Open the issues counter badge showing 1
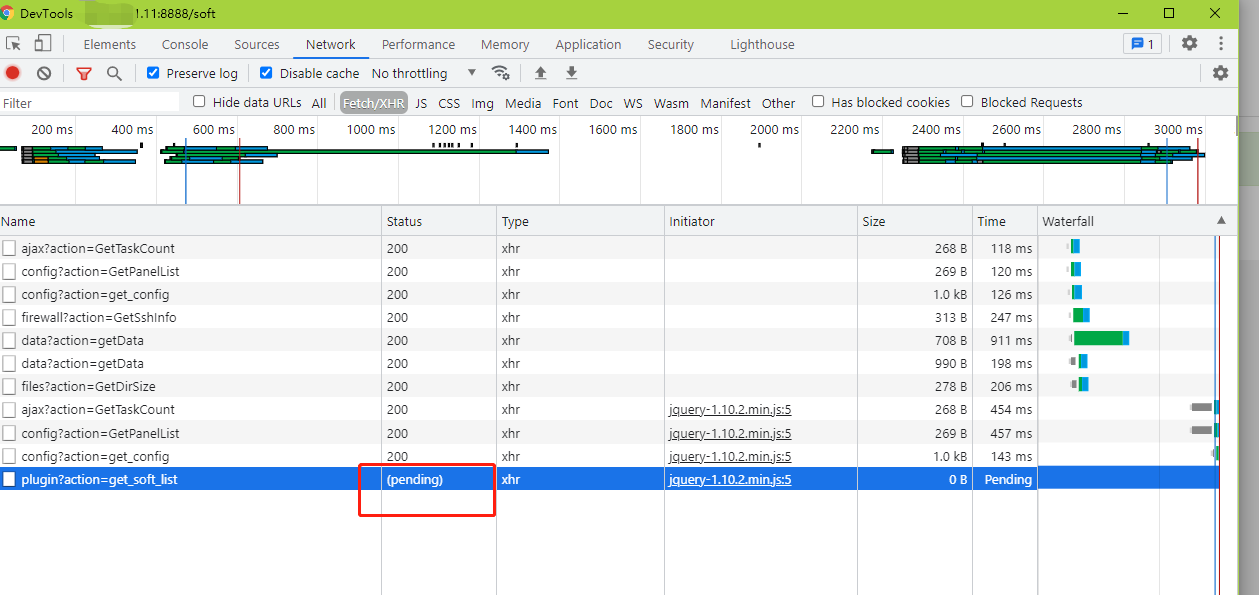Image resolution: width=1259 pixels, height=595 pixels. click(1142, 43)
